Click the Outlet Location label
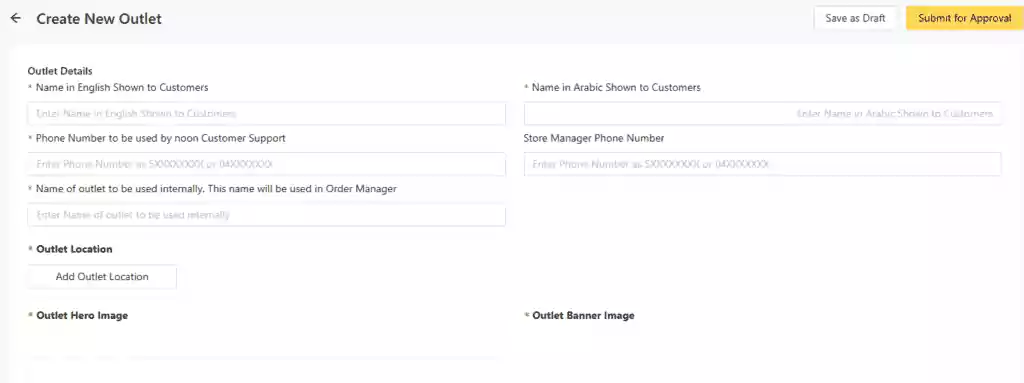This screenshot has width=1024, height=383. pyautogui.click(x=74, y=249)
